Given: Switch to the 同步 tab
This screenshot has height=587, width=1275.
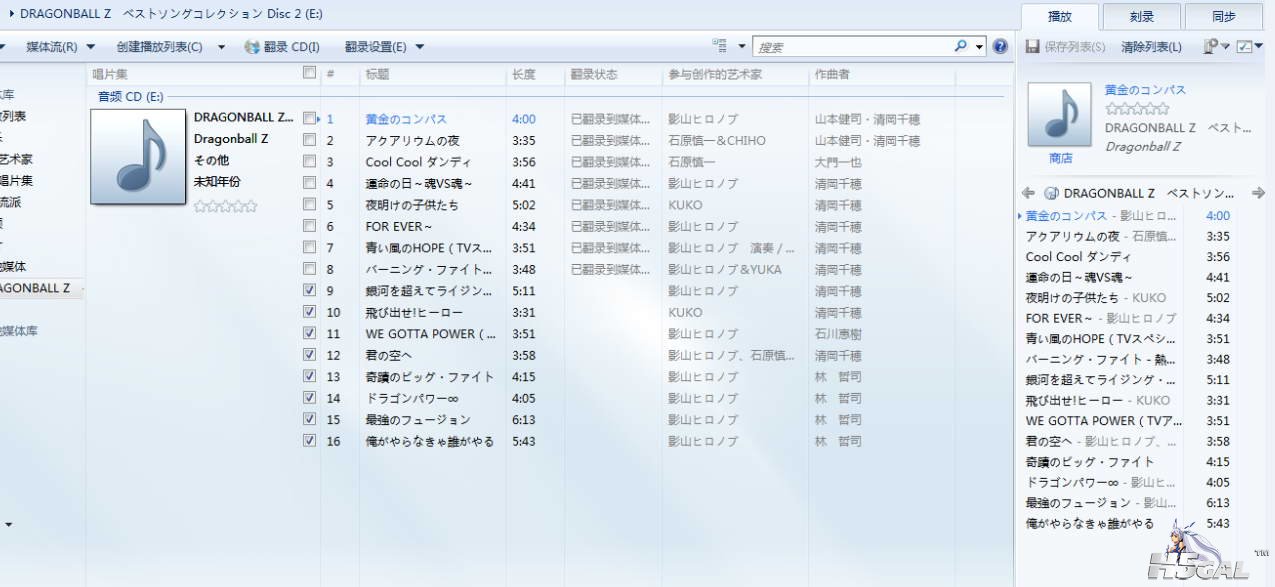Looking at the screenshot, I should [x=1223, y=16].
